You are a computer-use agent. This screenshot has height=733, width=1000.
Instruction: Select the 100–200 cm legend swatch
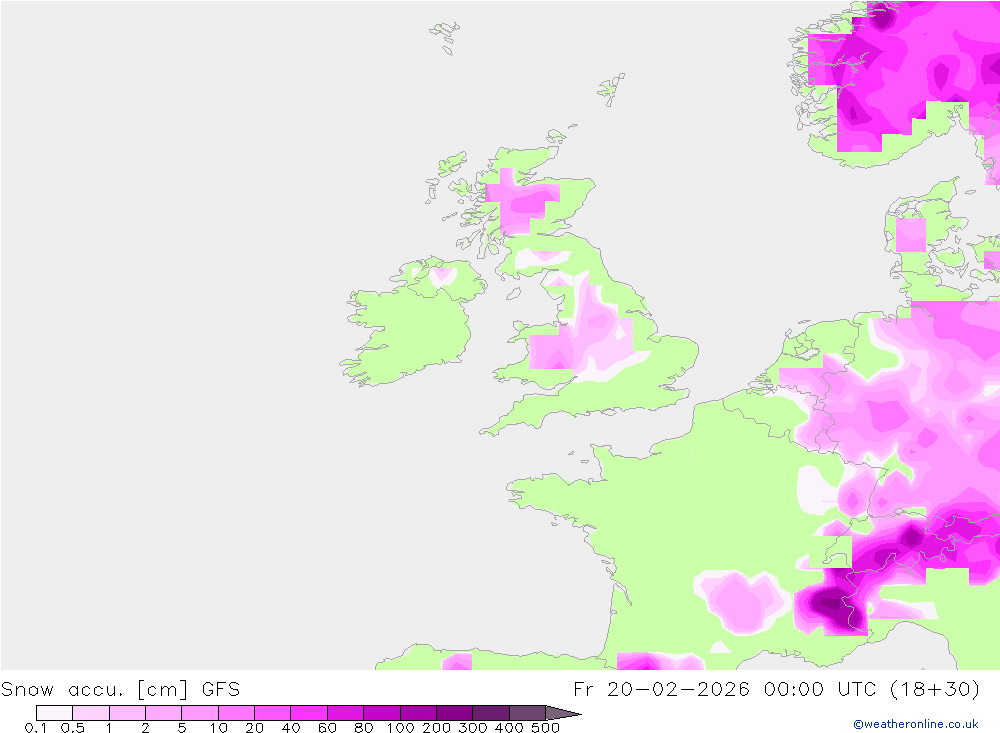point(418,713)
